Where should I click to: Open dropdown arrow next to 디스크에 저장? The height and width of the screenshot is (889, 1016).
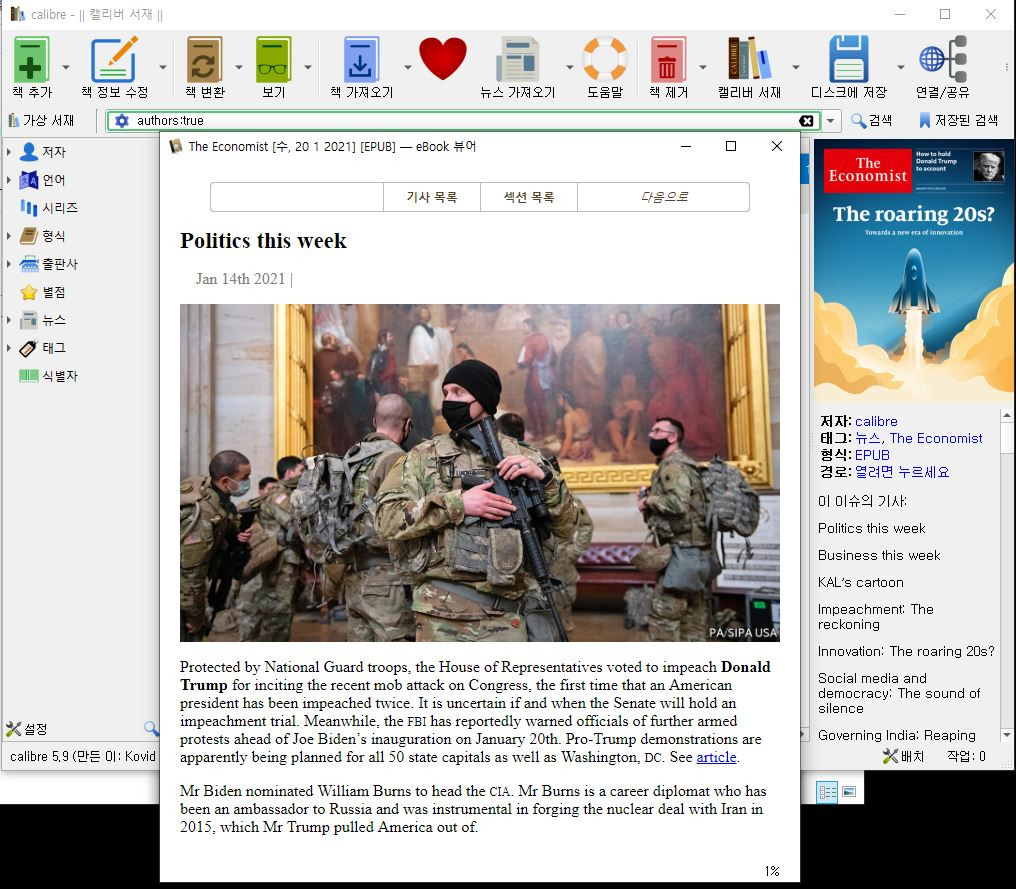pyautogui.click(x=901, y=67)
